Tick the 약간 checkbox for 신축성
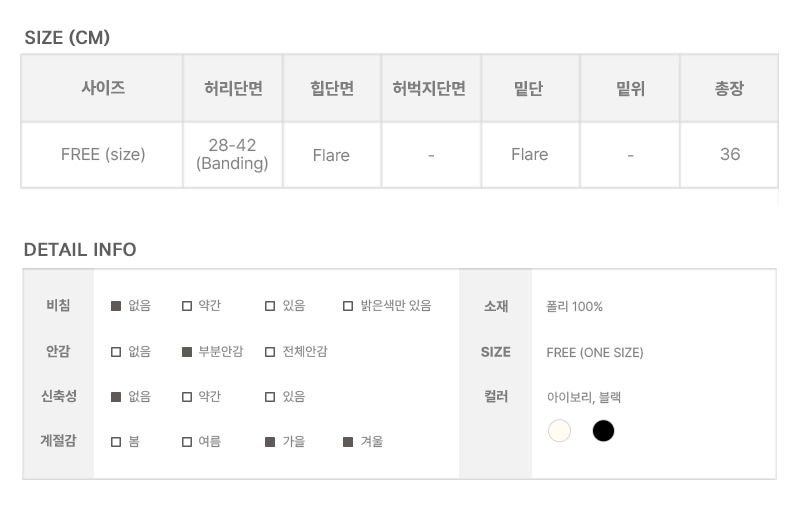Viewport: 800px width, 528px height. click(187, 397)
